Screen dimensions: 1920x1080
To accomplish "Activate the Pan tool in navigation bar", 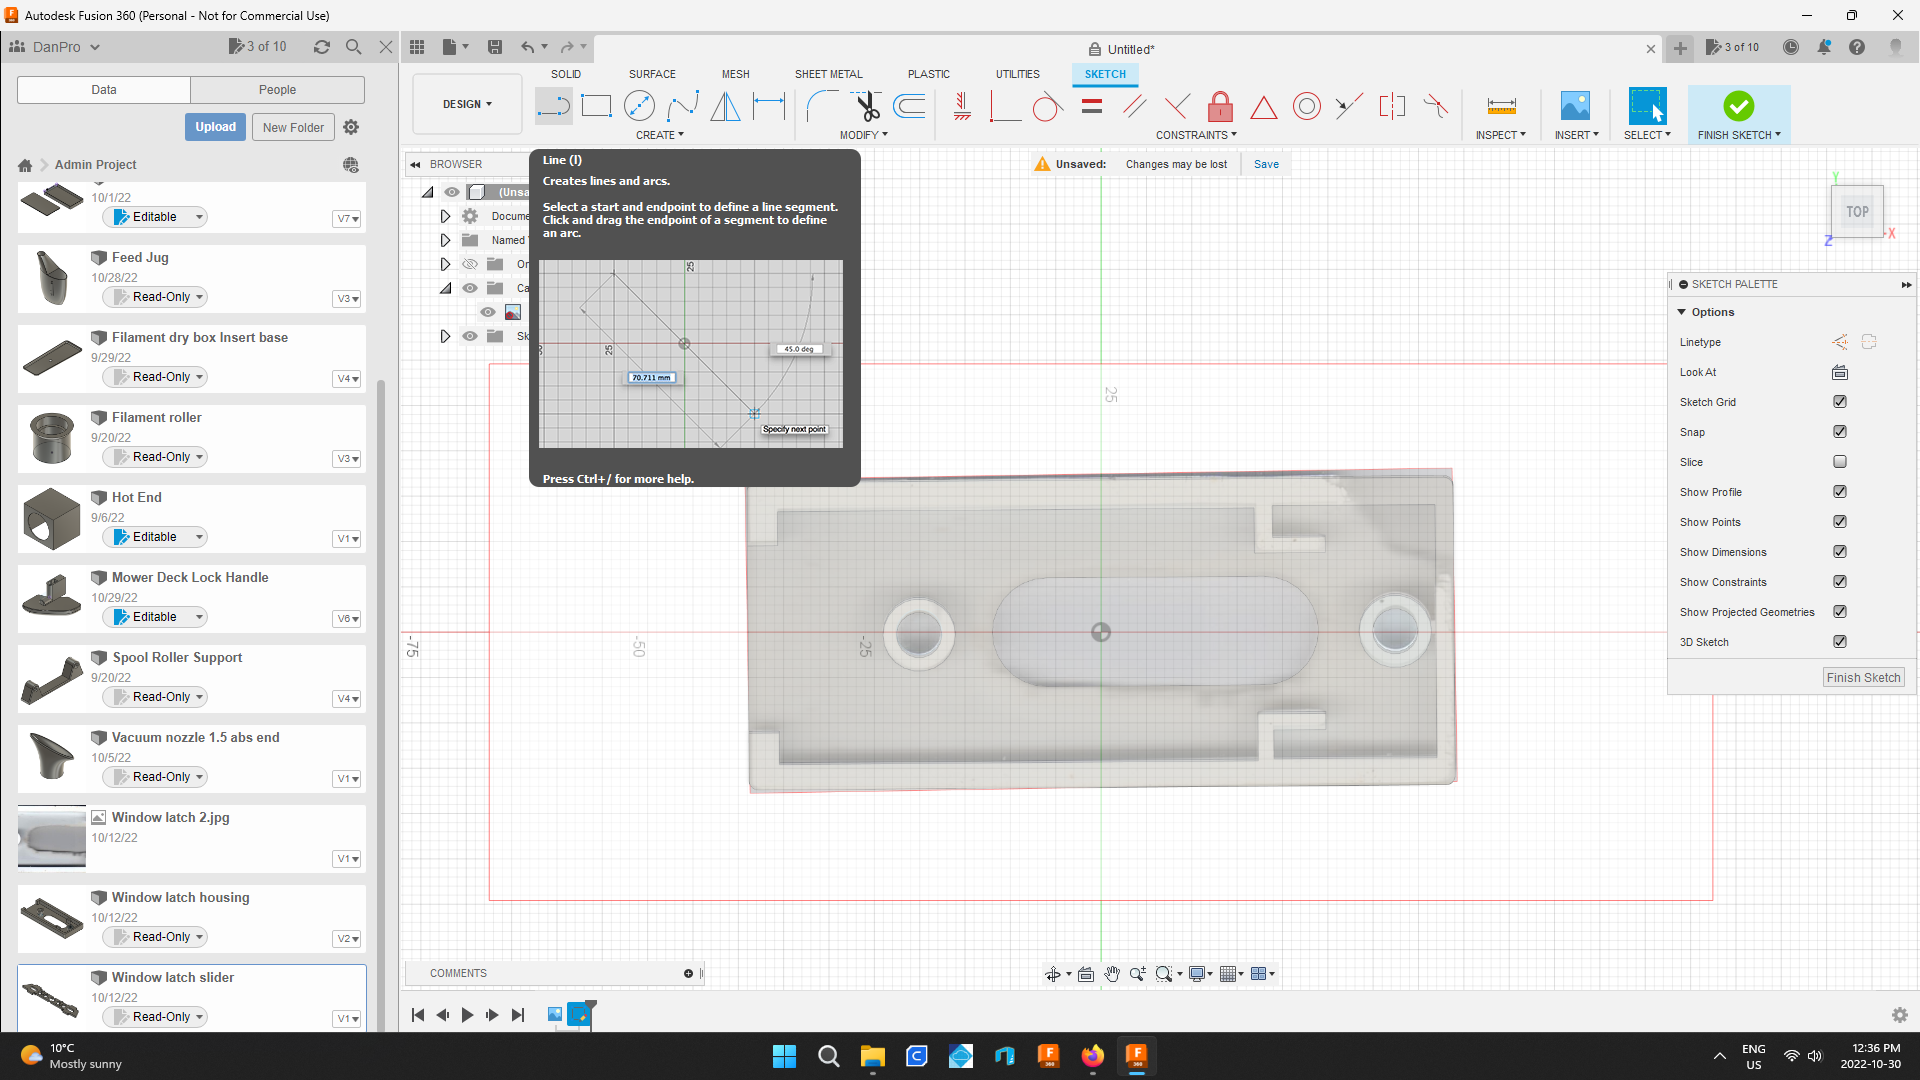I will coord(1112,973).
